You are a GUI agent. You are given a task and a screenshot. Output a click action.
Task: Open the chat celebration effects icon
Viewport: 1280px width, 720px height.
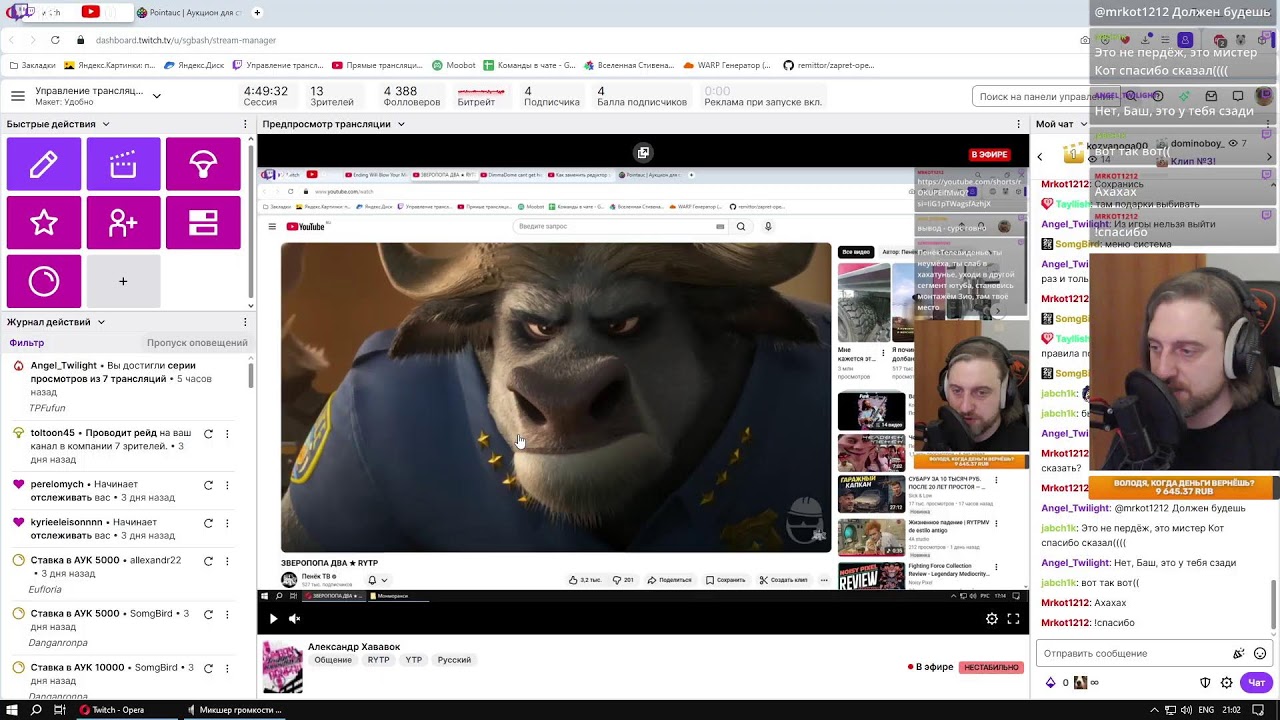tap(1239, 654)
